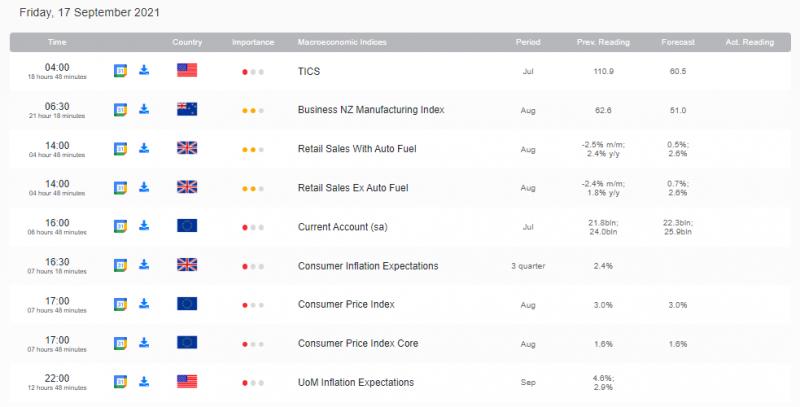
Task: Add Current Account (sa) to calendar
Action: point(120,226)
